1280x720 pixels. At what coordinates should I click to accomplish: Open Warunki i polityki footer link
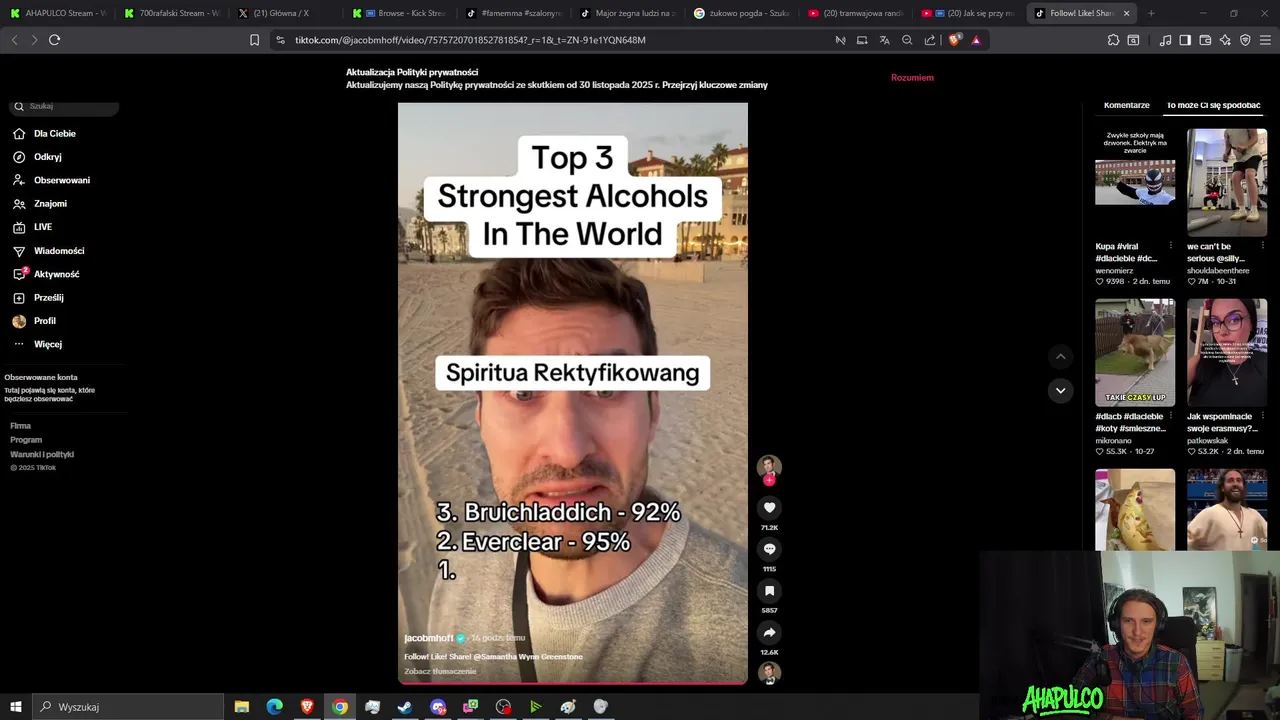pos(42,454)
